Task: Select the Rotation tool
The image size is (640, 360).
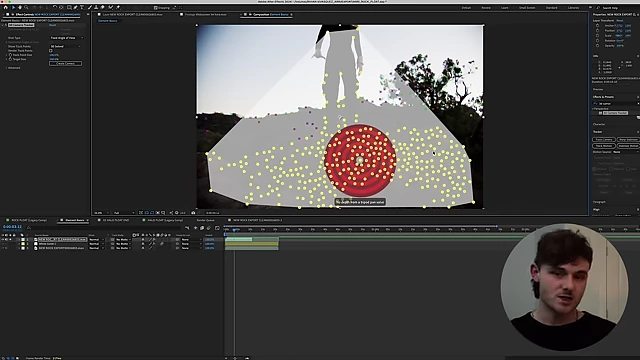Action: (x=55, y=7)
